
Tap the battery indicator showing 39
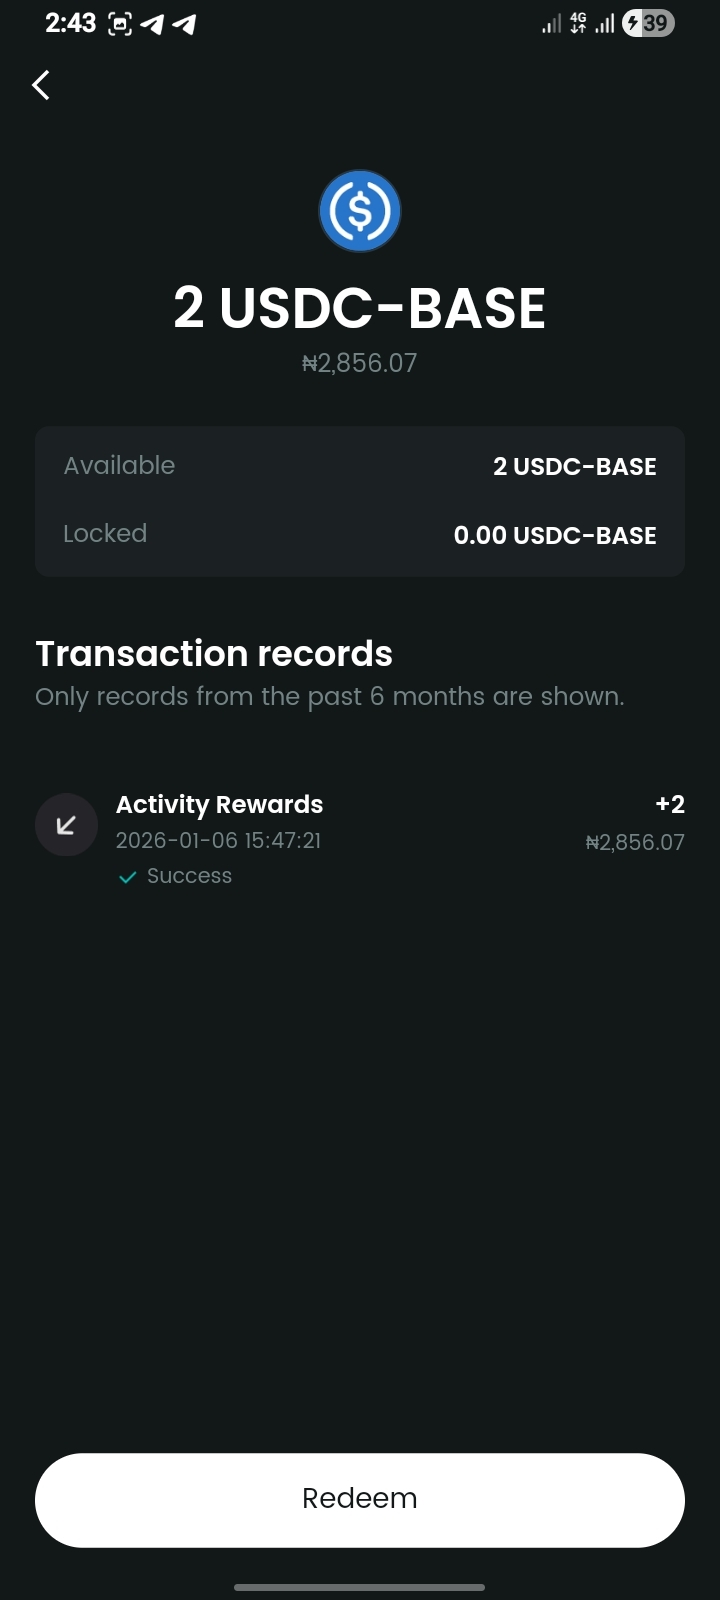pos(648,23)
